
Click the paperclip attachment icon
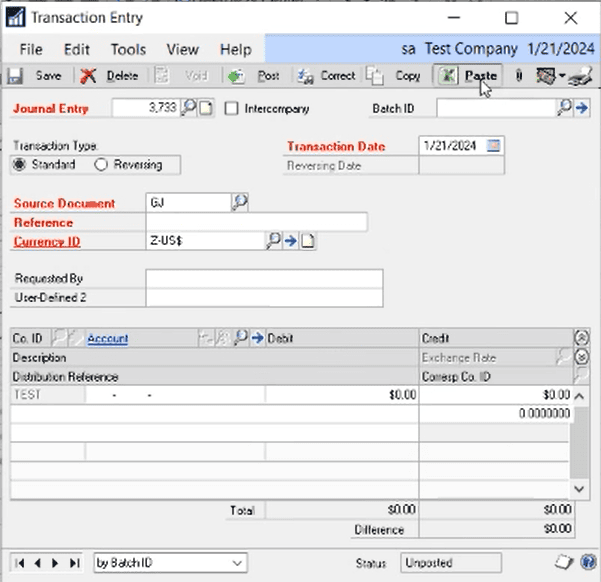click(519, 76)
